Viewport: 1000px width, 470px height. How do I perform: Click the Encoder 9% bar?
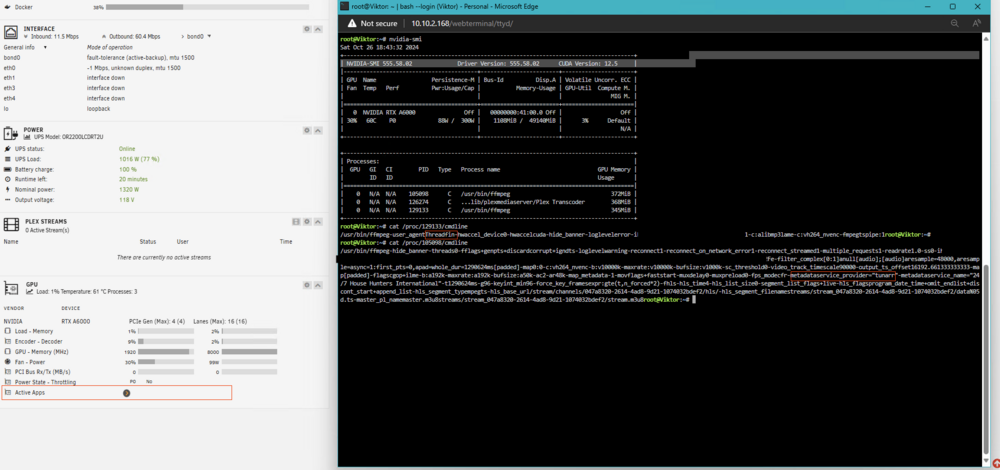(166, 342)
